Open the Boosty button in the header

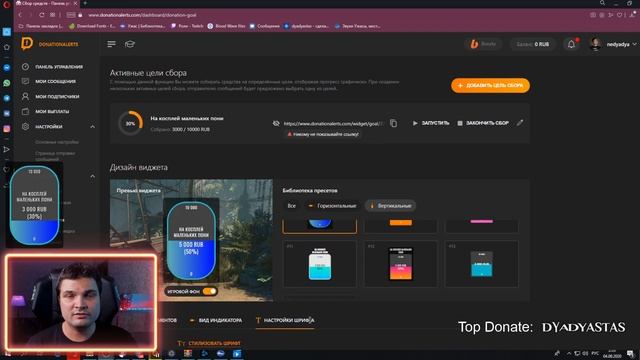click(x=483, y=44)
